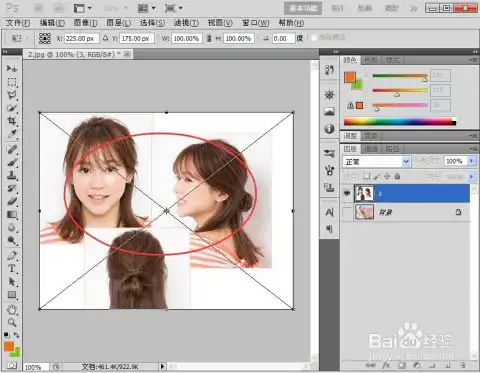Screen dimensions: 480x373
Task: Select the Eyedropper tool
Action: [x=12, y=134]
